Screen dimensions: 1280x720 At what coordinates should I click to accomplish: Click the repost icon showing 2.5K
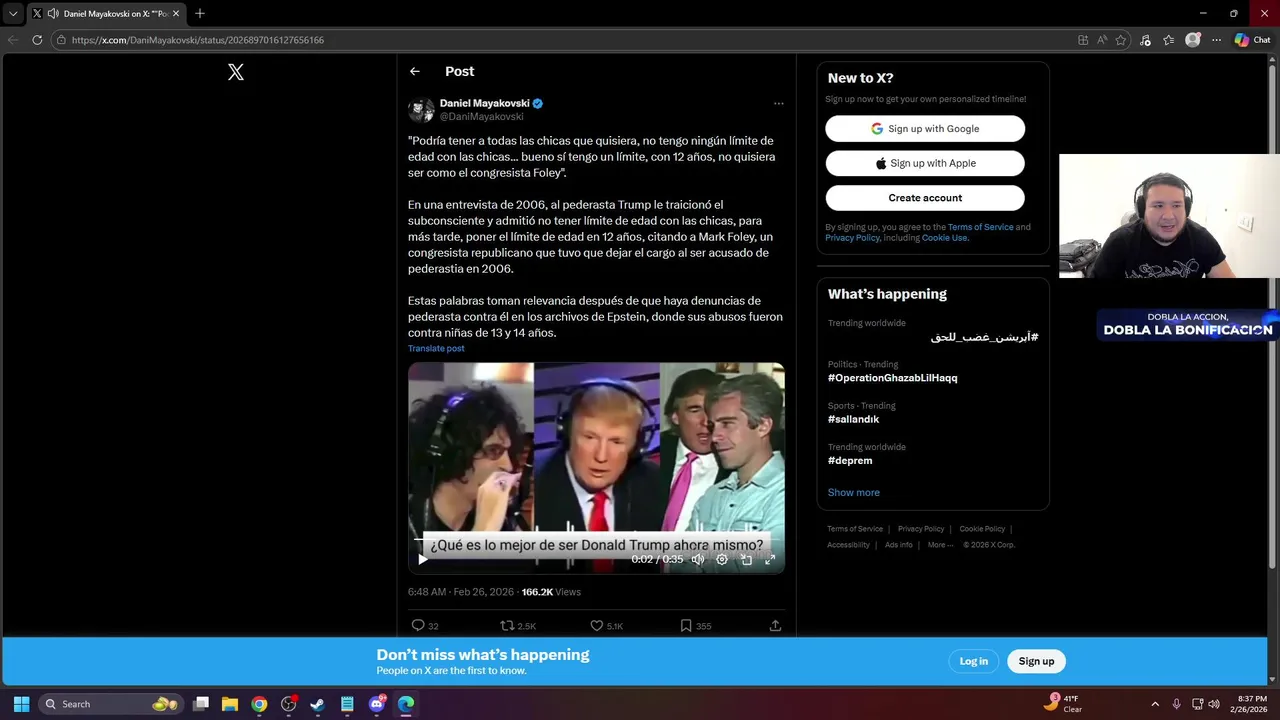tap(518, 626)
